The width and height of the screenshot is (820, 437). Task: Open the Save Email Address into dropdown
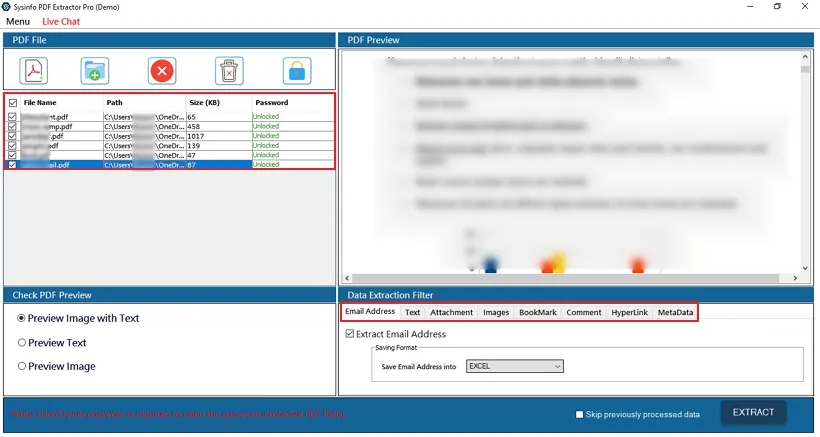(x=515, y=366)
